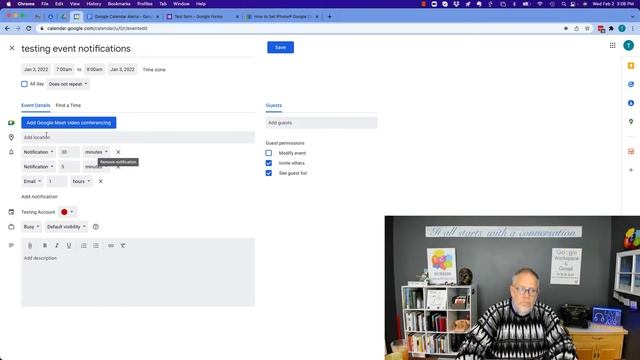This screenshot has width=640, height=360.
Task: Open the Apple menu
Action: pyautogui.click(x=9, y=4)
